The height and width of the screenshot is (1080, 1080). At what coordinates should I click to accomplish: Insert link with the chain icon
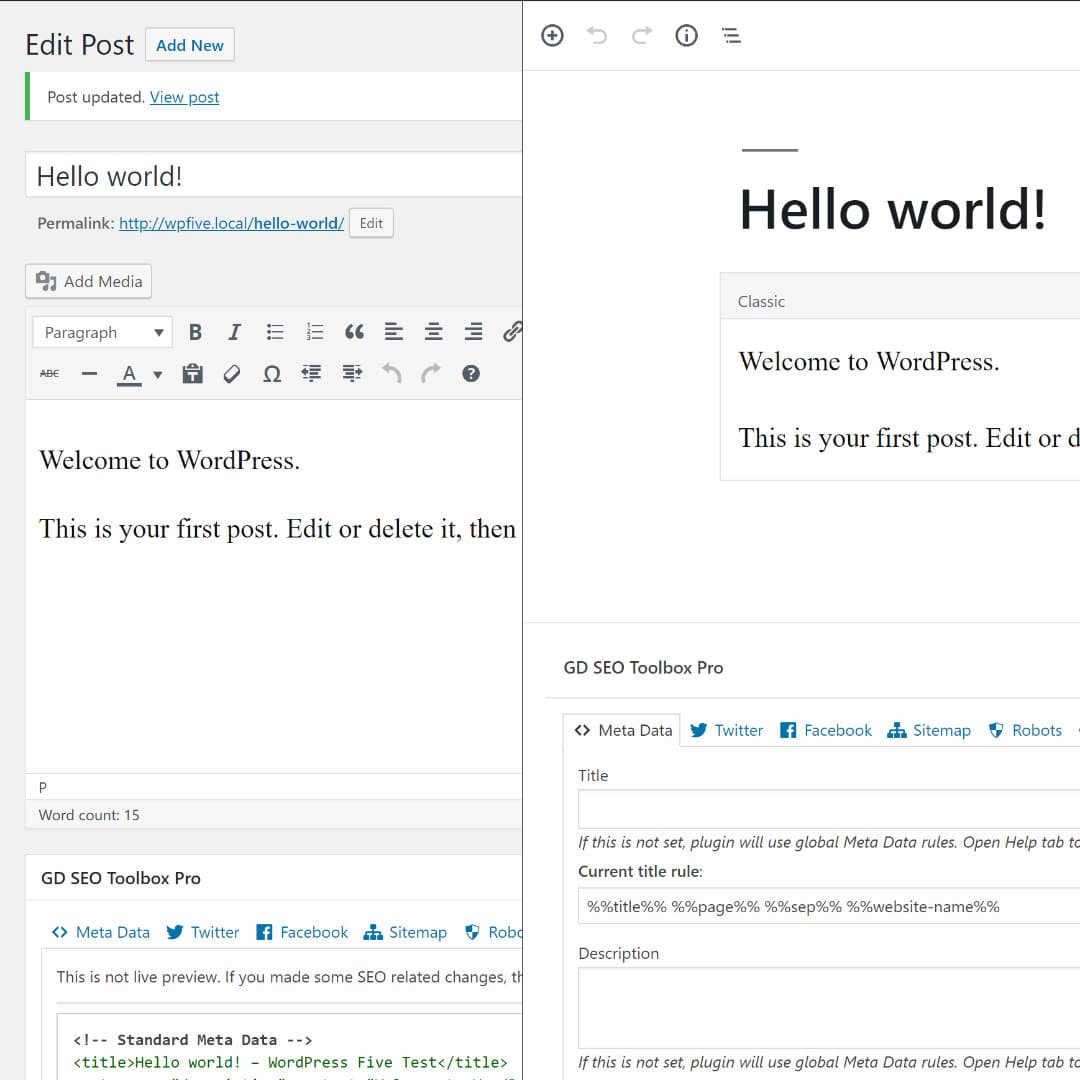(x=512, y=333)
